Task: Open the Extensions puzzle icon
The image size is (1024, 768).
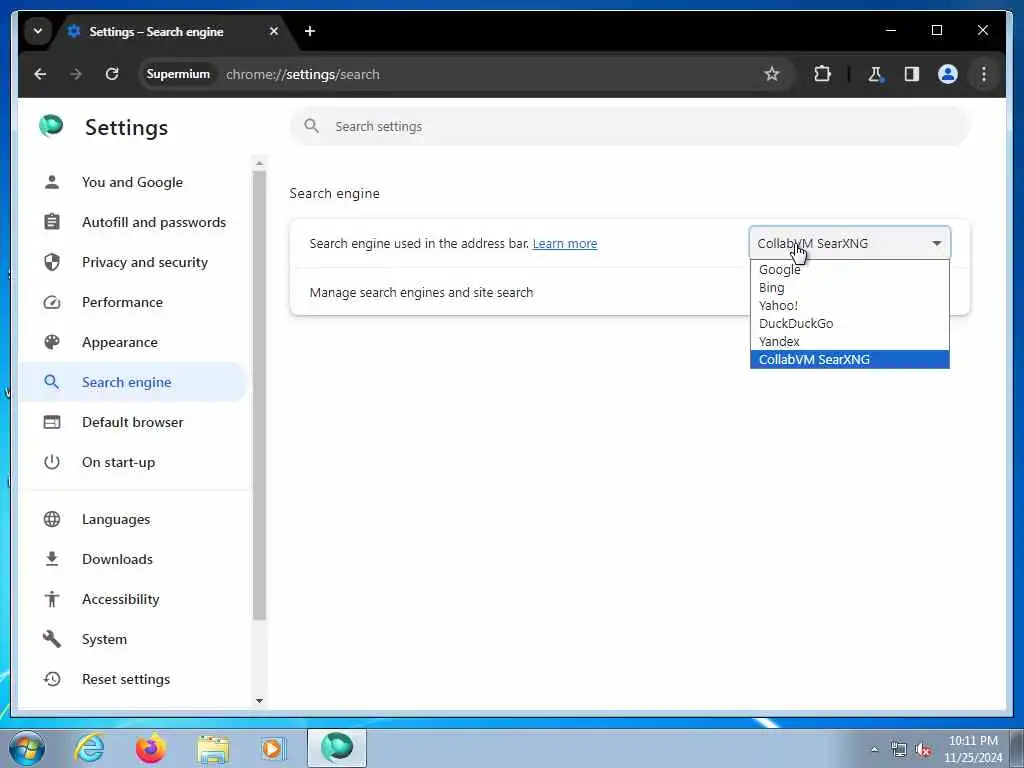Action: [822, 74]
